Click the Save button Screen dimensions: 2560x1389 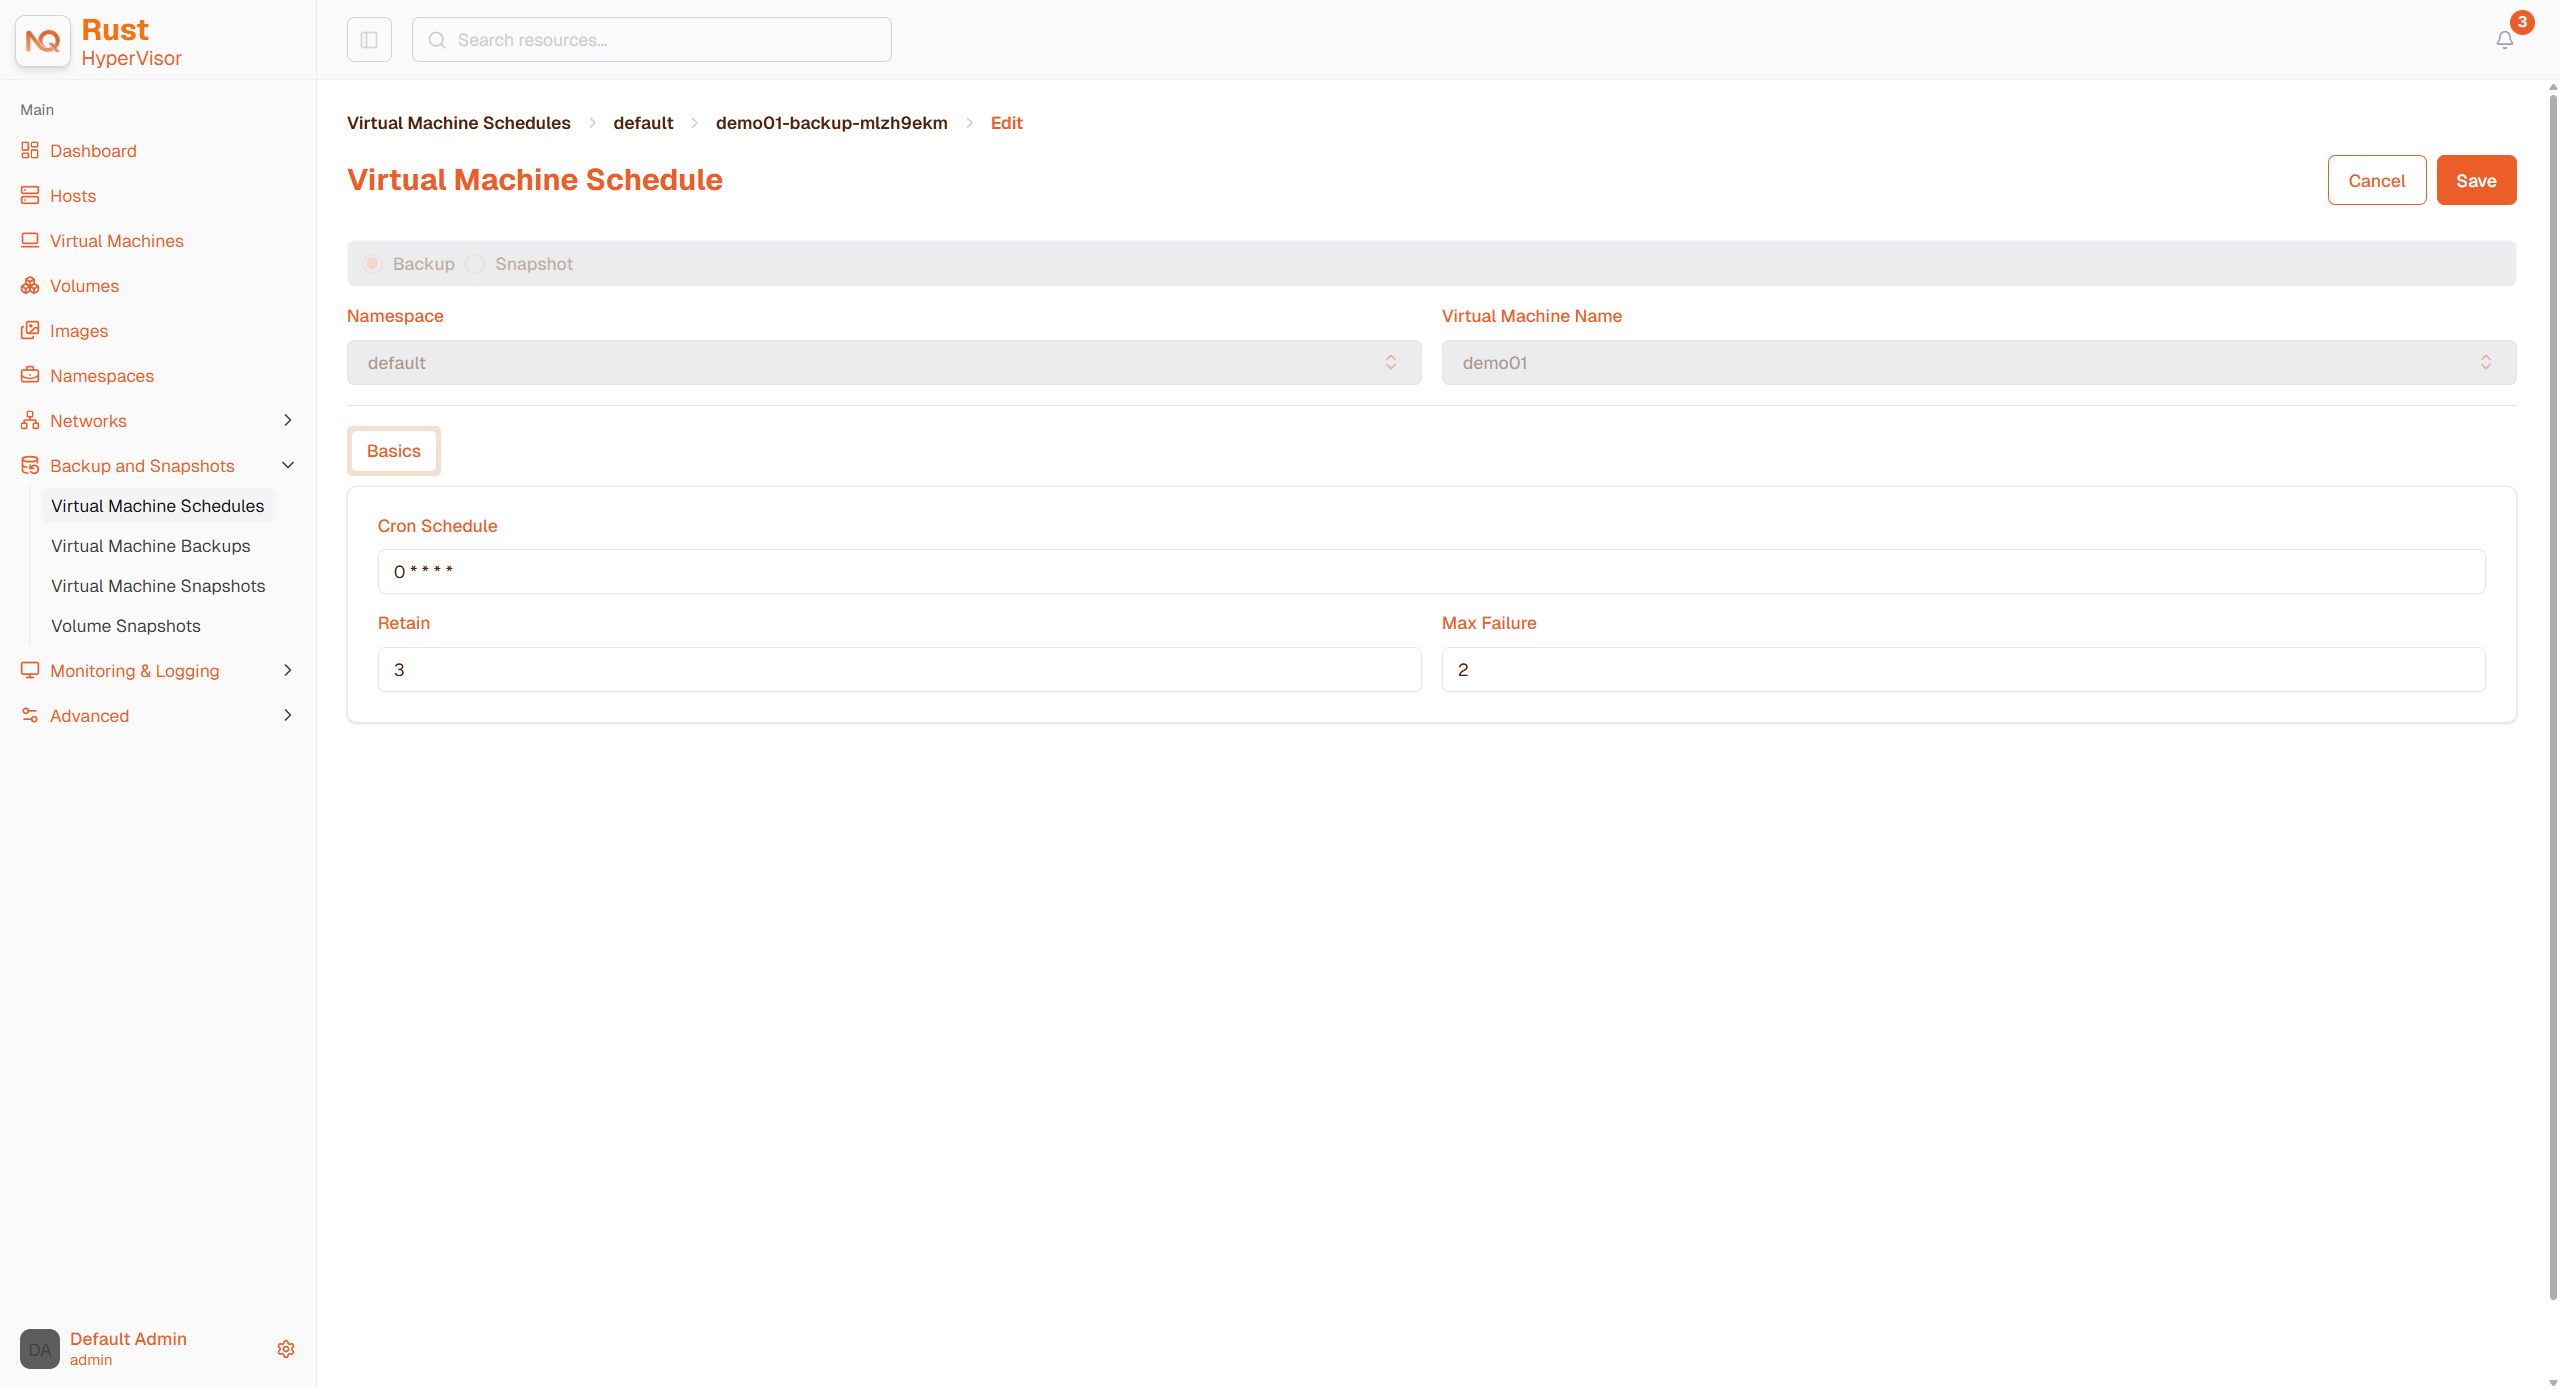(x=2476, y=181)
